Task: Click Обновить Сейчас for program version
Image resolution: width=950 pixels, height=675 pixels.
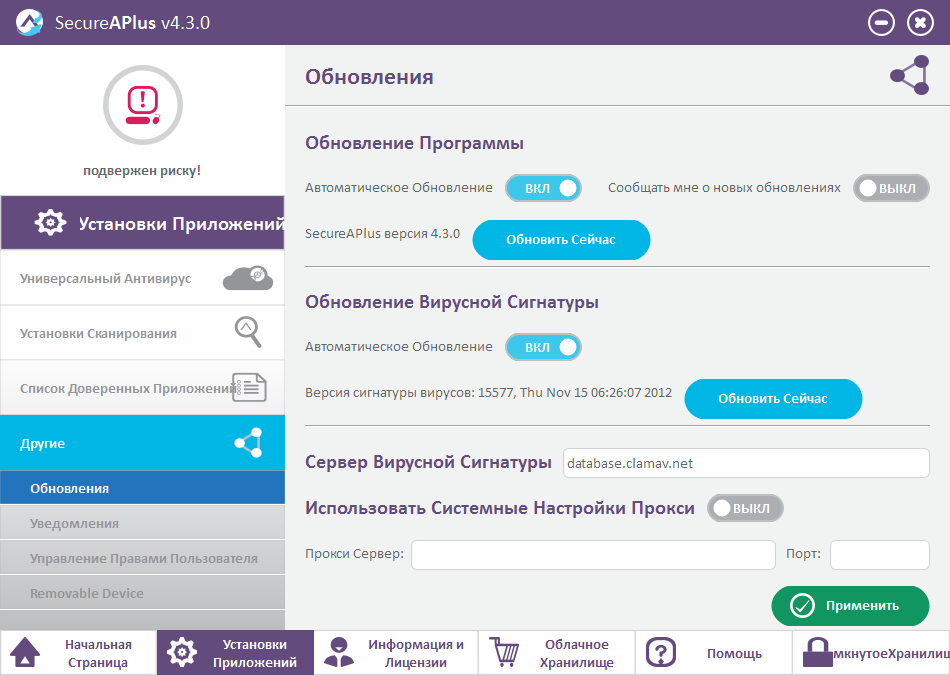Action: (561, 240)
